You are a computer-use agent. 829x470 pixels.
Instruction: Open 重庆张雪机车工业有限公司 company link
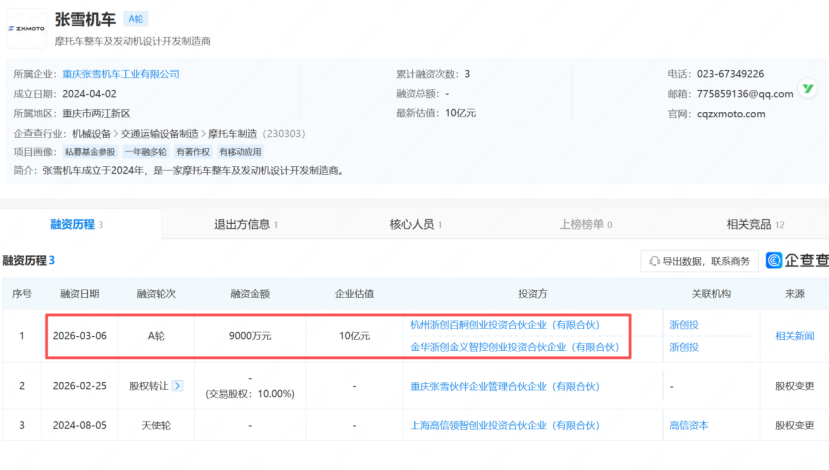[121, 74]
